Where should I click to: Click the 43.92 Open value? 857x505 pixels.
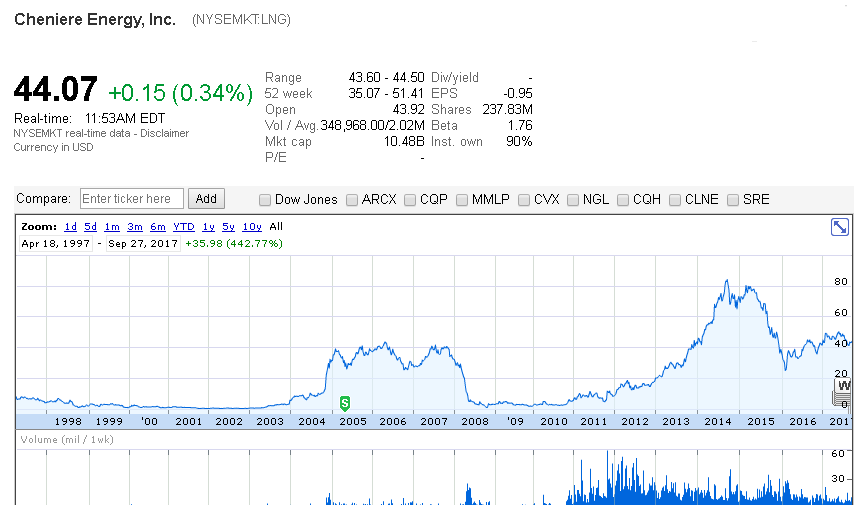click(408, 109)
